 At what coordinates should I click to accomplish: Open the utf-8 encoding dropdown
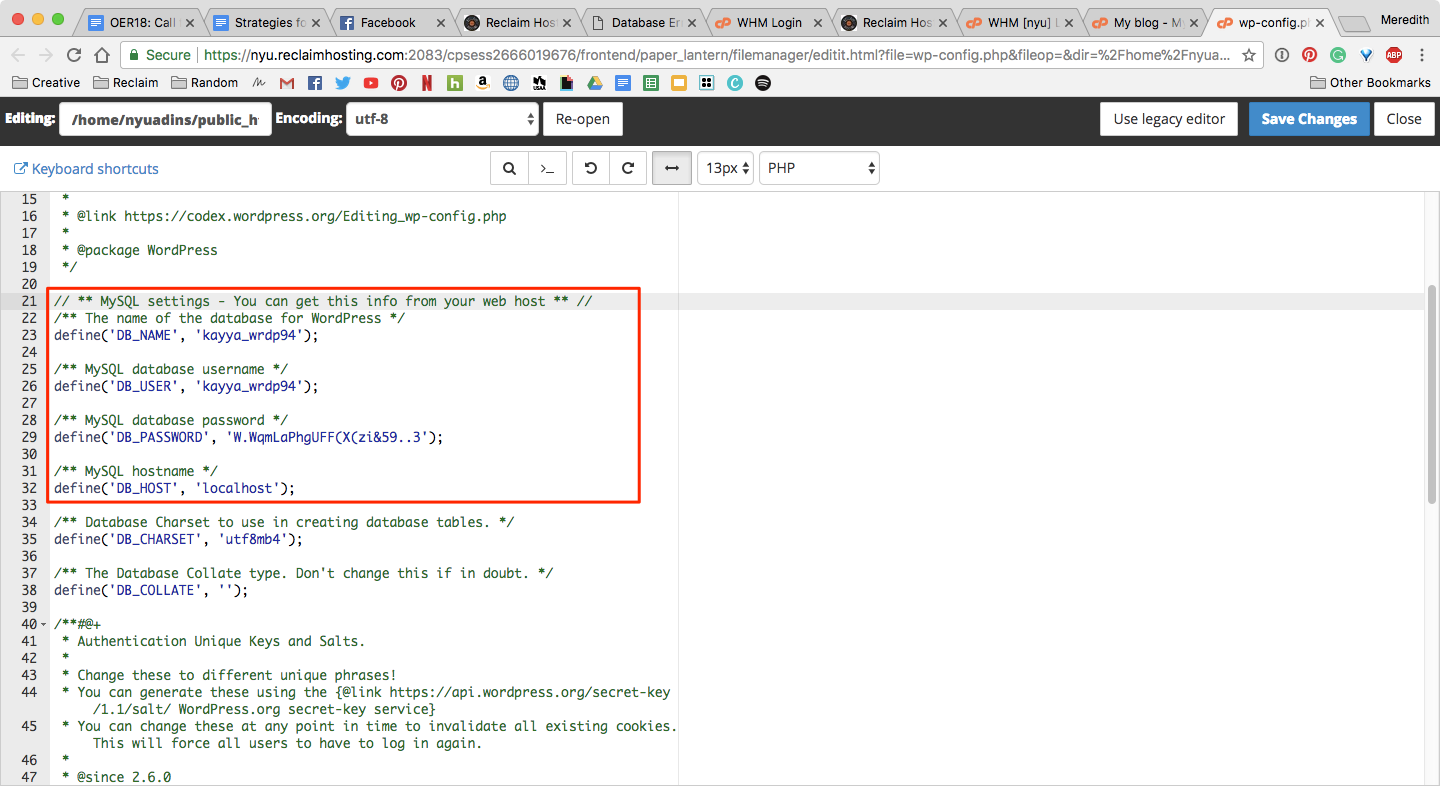pos(443,119)
